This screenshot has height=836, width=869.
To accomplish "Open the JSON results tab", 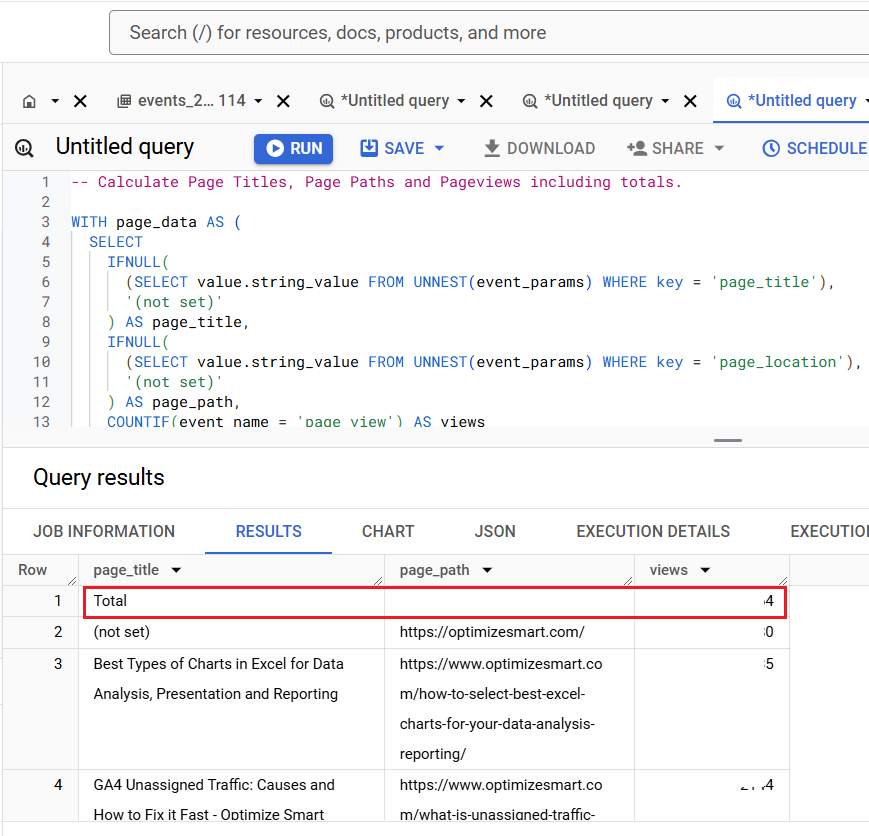I will point(495,531).
